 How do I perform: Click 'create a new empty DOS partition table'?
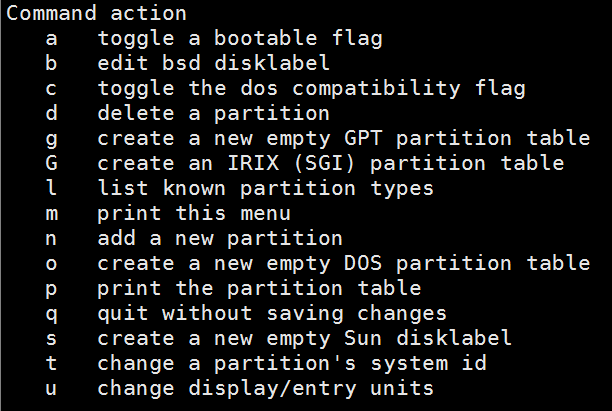tap(344, 263)
